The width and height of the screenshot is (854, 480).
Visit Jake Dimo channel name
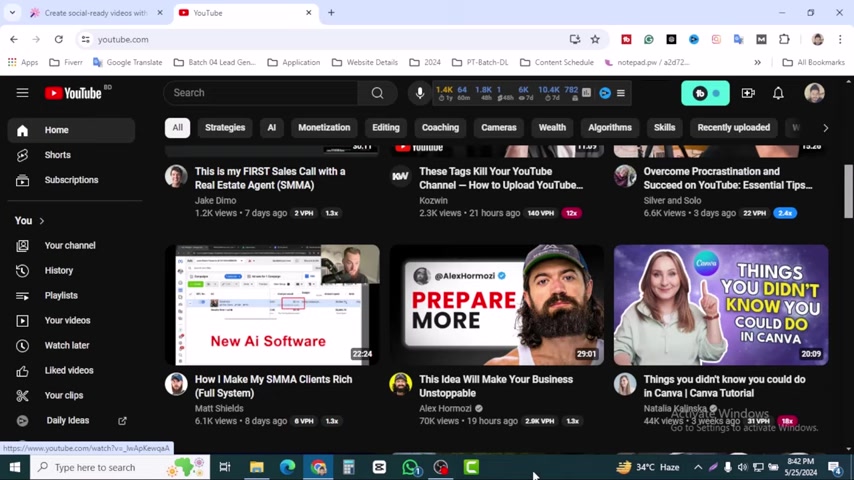click(x=215, y=200)
